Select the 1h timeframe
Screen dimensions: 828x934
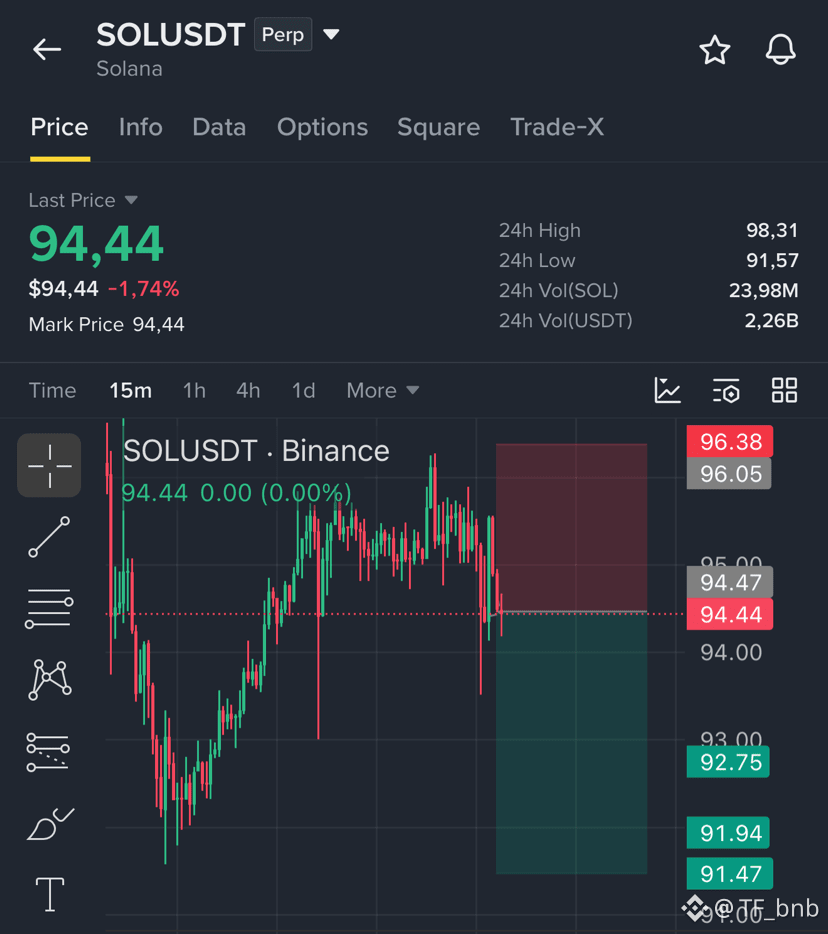[194, 391]
